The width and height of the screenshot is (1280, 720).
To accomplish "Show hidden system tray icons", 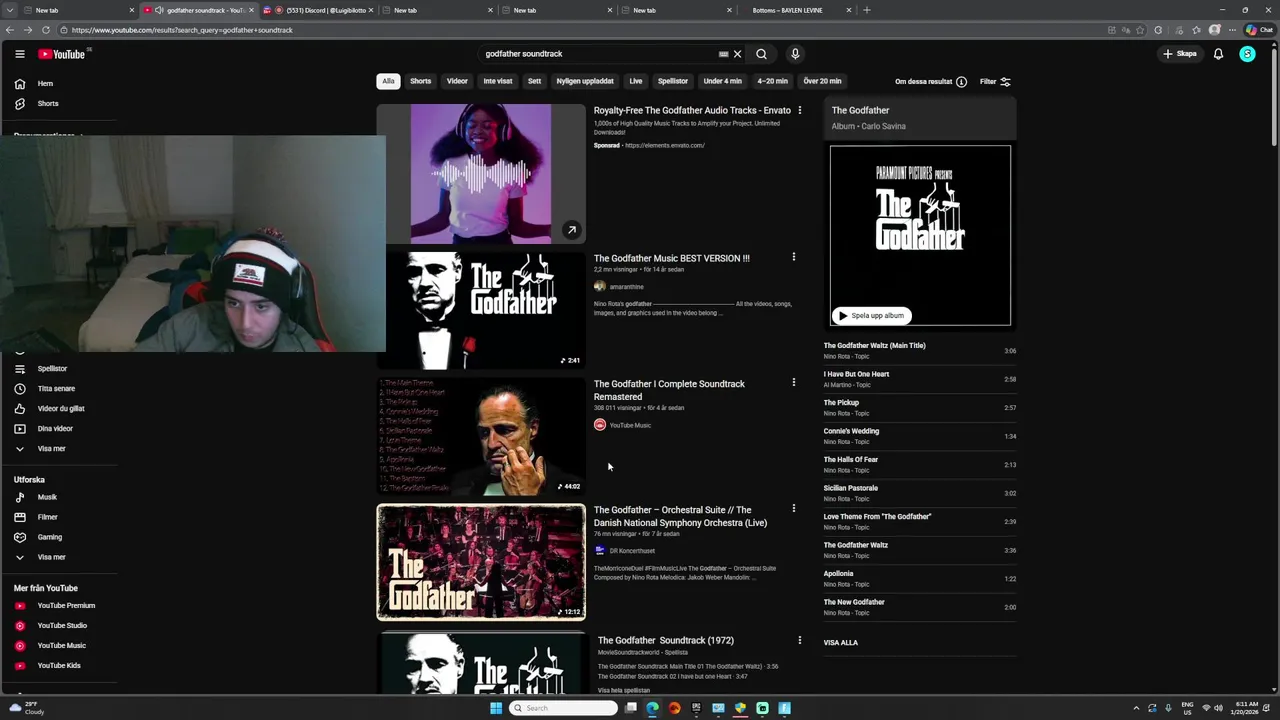I will click(1136, 708).
